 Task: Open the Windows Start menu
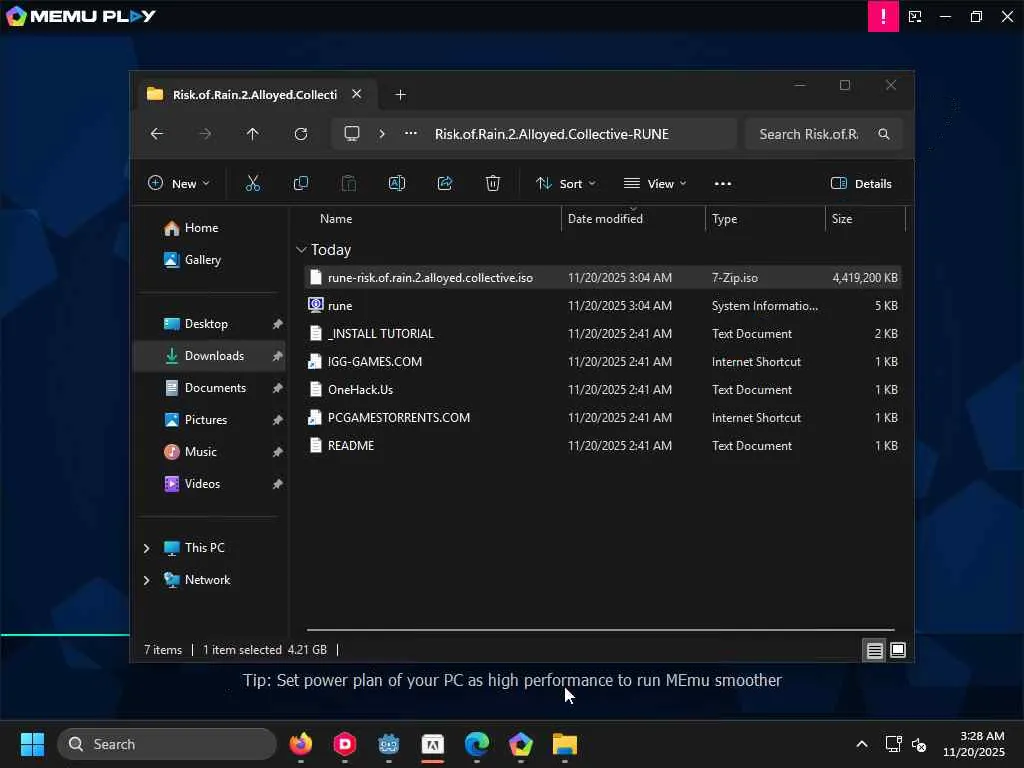pyautogui.click(x=32, y=744)
